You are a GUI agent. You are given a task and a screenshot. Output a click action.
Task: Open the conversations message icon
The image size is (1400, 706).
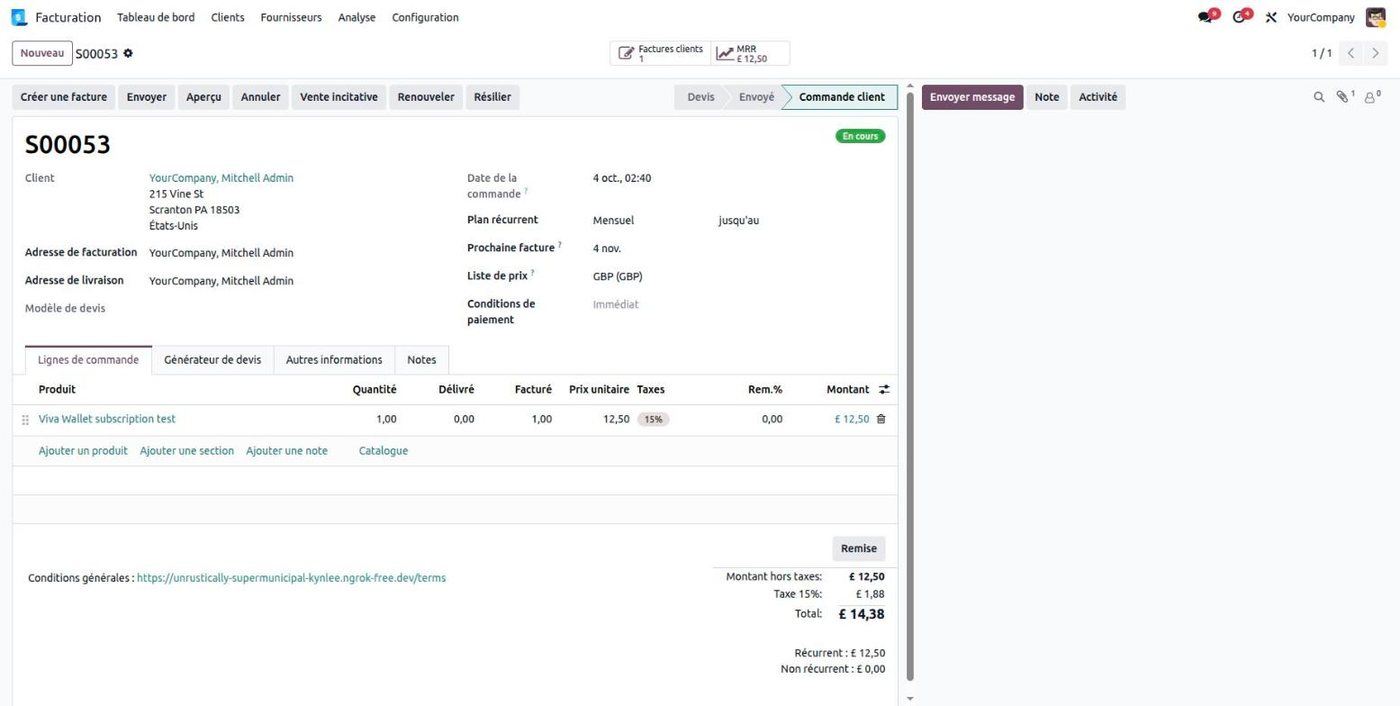point(1207,17)
